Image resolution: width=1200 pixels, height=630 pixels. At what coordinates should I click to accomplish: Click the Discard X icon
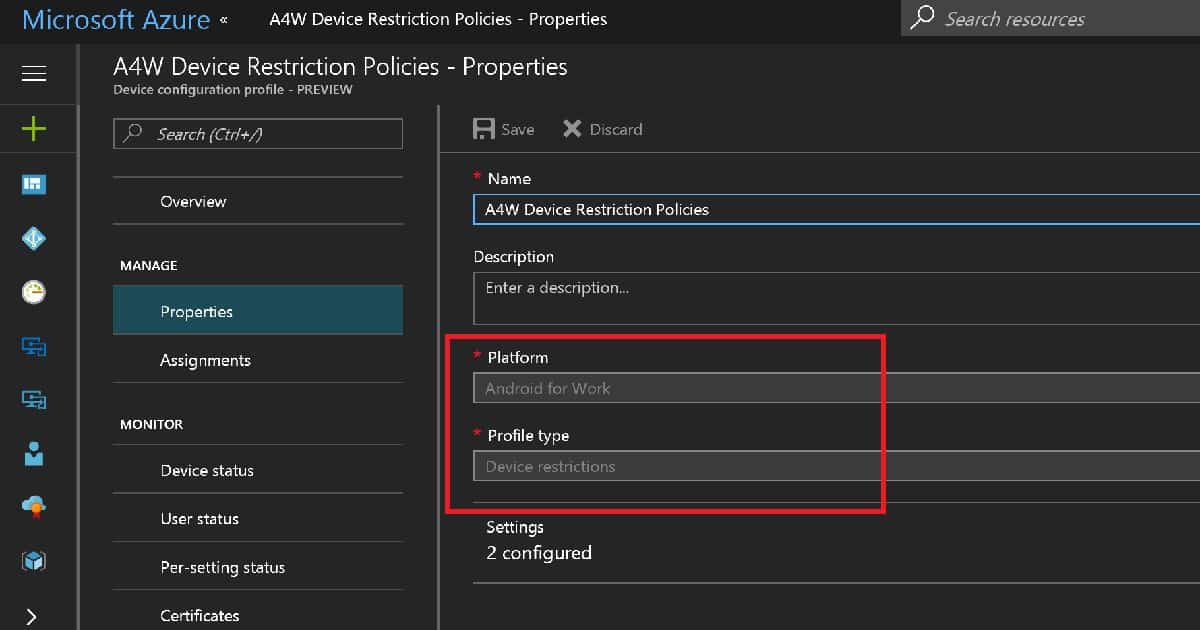tap(572, 129)
